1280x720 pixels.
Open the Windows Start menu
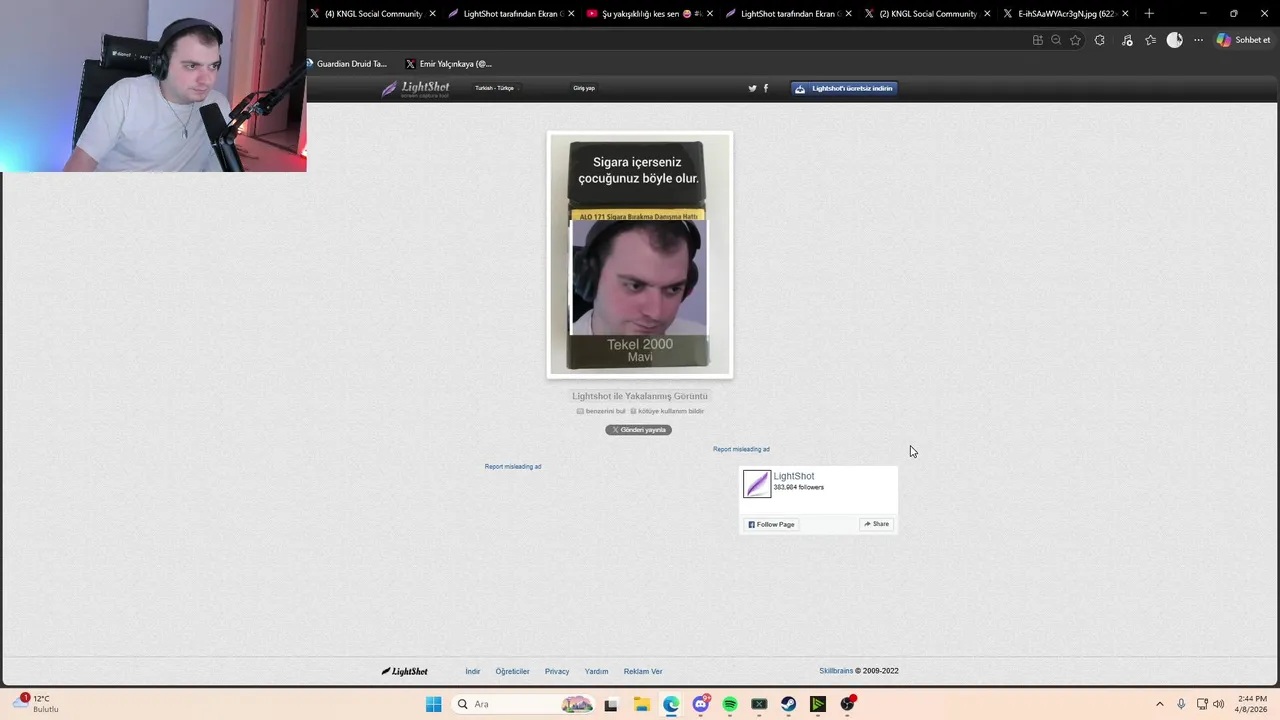433,704
